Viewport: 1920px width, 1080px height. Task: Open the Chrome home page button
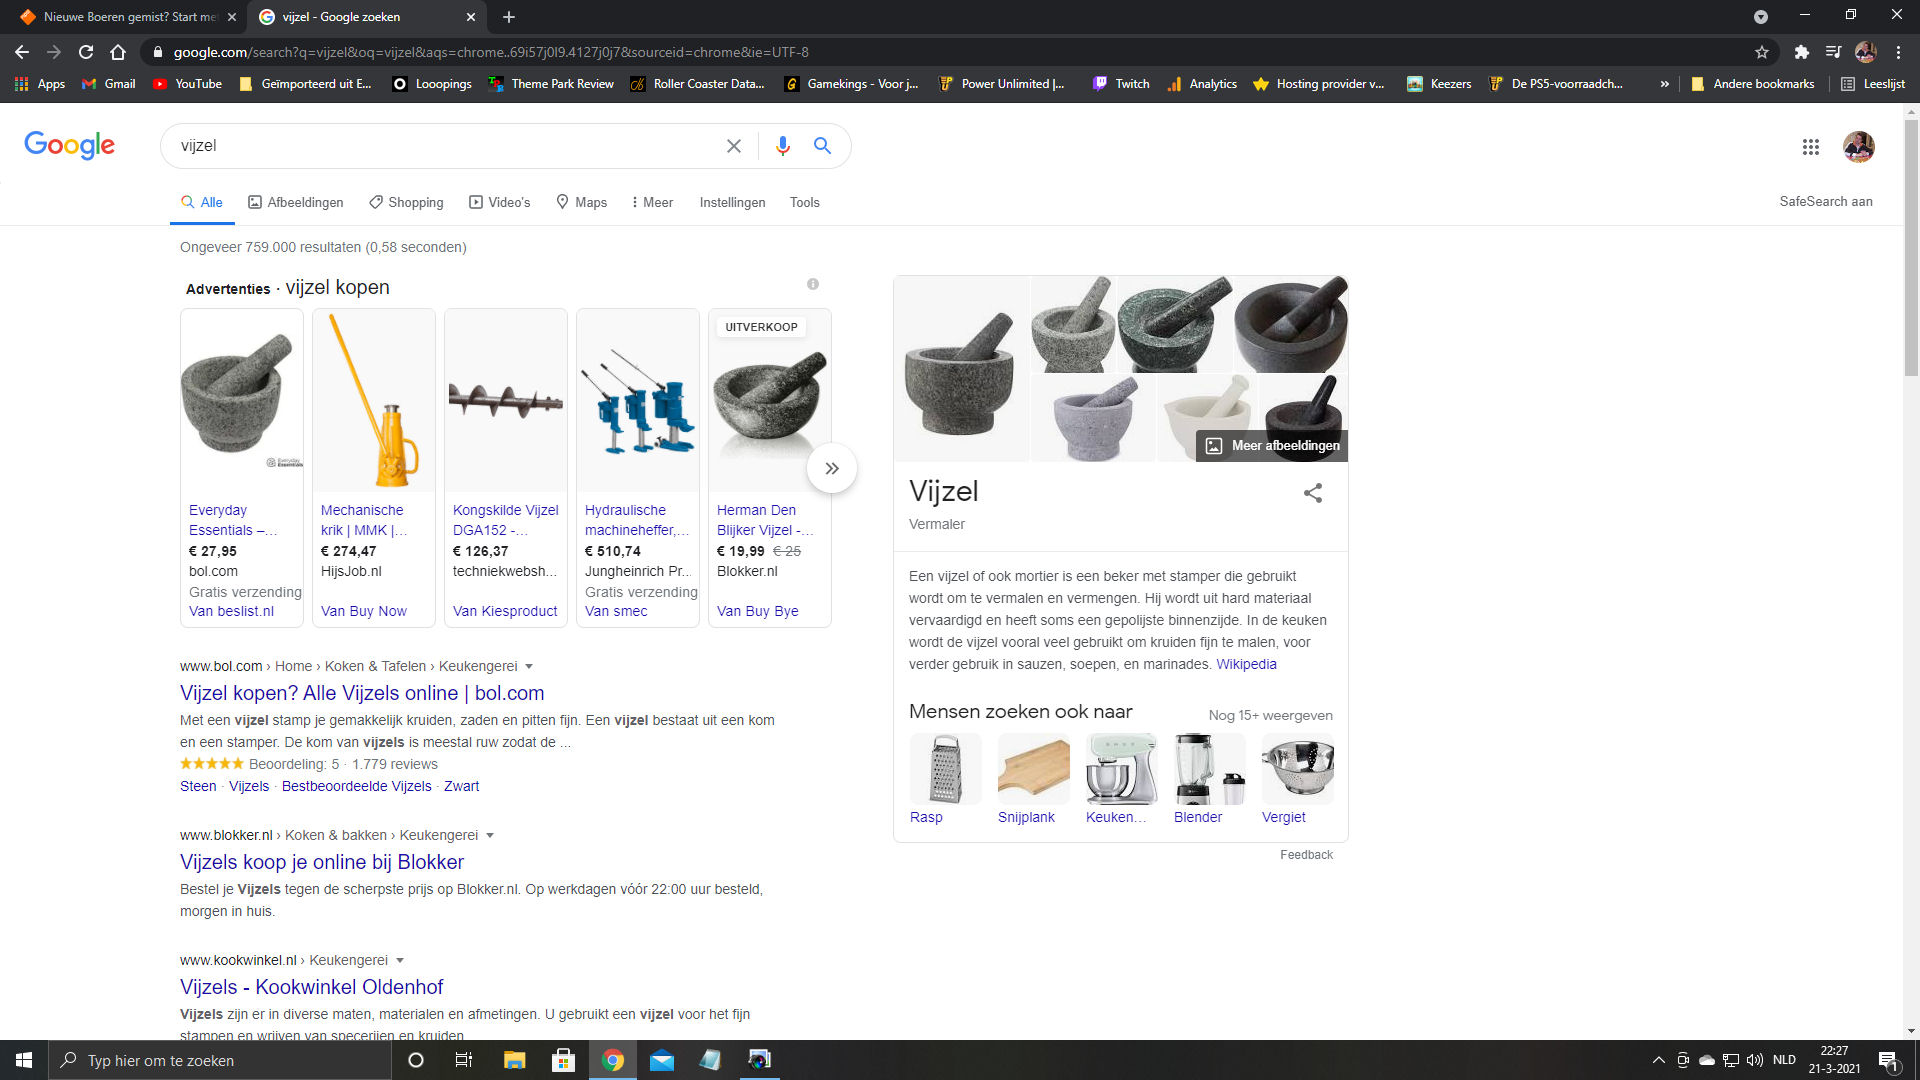118,52
